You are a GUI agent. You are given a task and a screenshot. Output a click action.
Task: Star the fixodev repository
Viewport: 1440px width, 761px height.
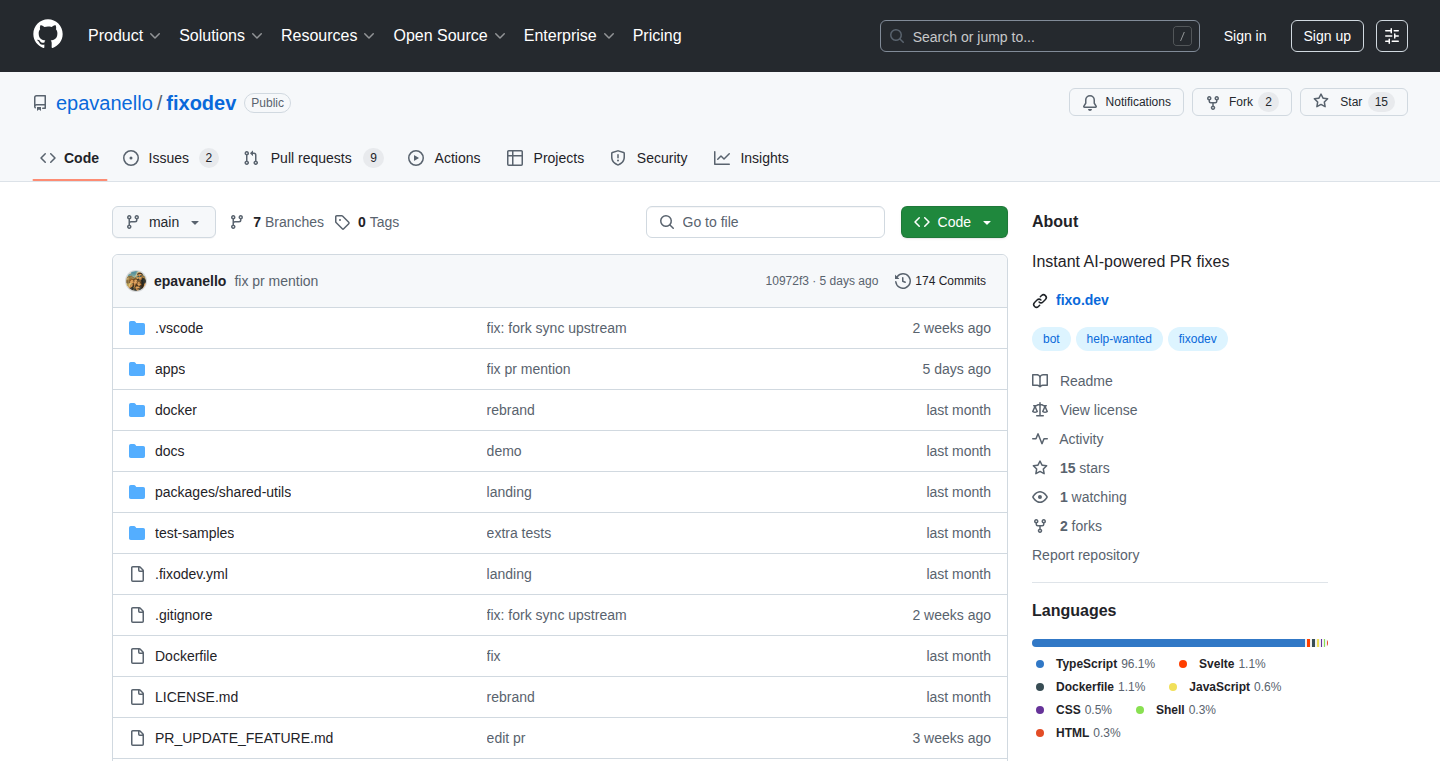pyautogui.click(x=1354, y=102)
